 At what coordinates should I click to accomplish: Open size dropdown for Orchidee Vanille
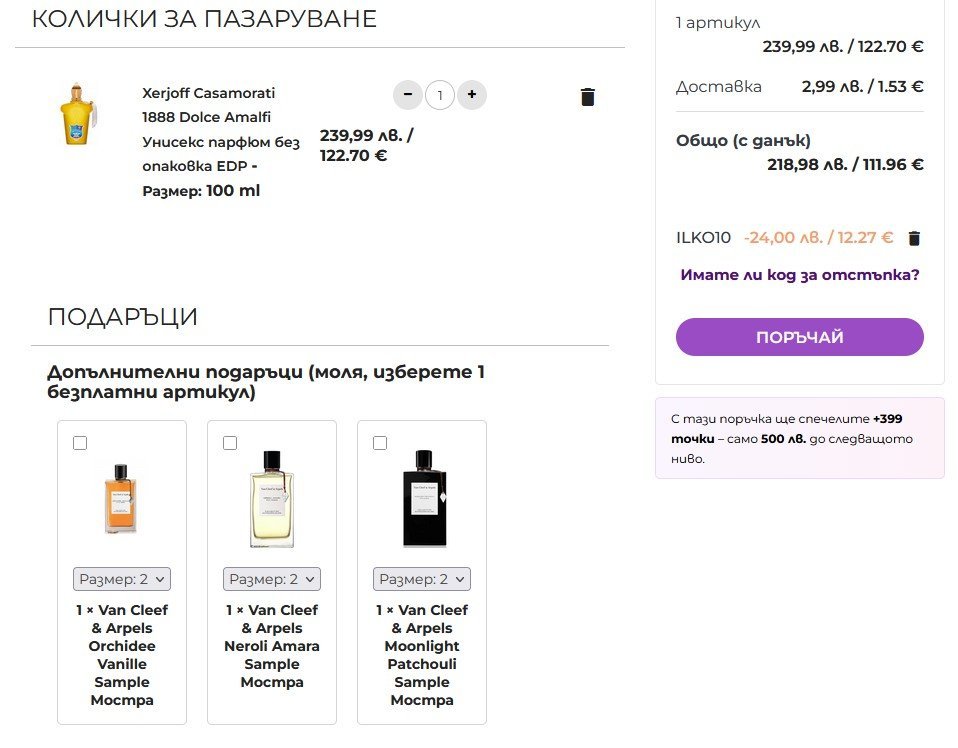tap(122, 579)
